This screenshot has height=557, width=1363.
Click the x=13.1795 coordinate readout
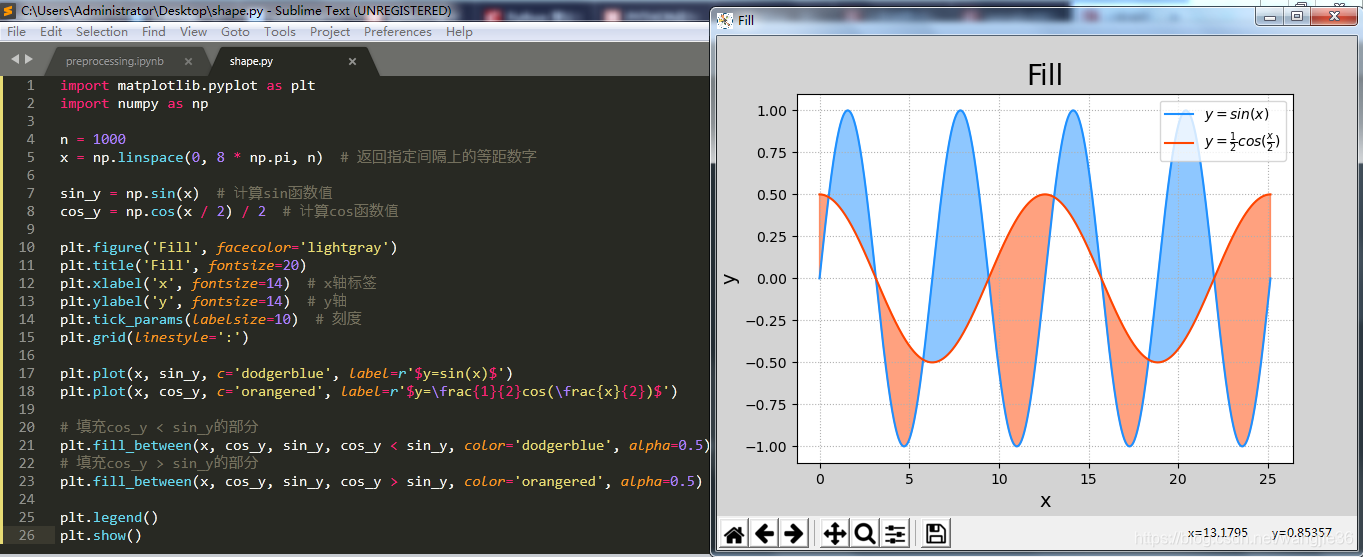pos(1217,532)
